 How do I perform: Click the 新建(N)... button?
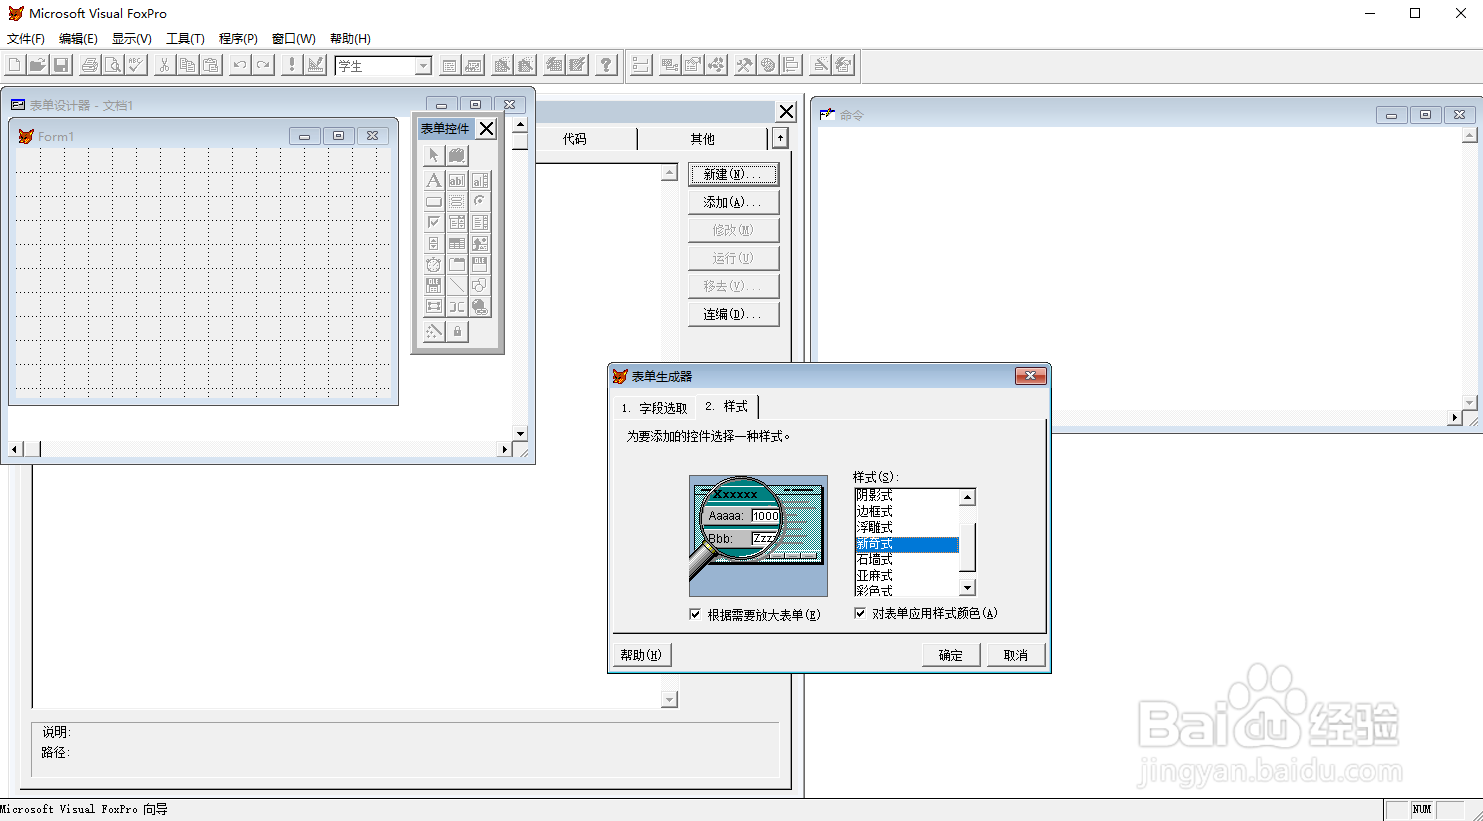pyautogui.click(x=733, y=174)
